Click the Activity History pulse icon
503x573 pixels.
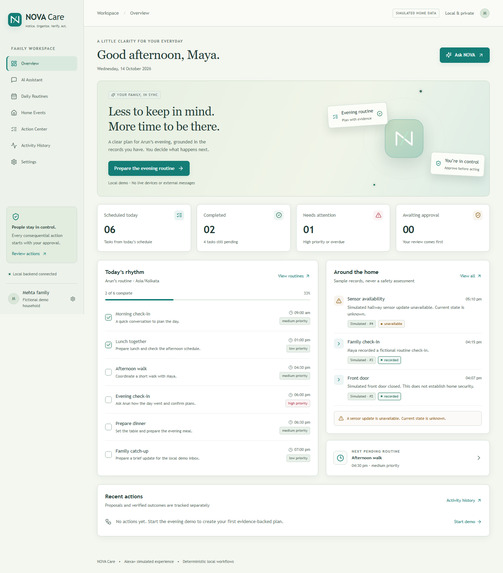click(x=14, y=145)
